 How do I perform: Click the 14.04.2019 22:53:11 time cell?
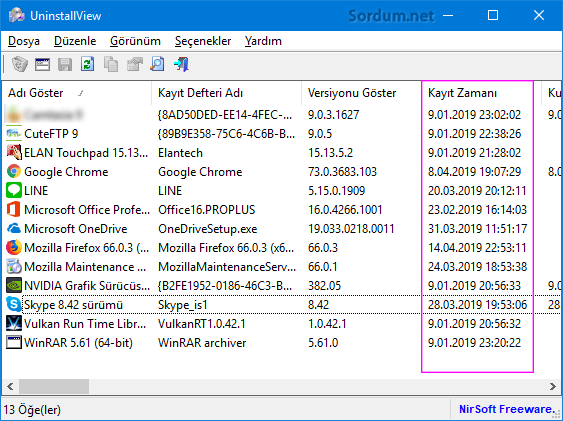pos(477,248)
